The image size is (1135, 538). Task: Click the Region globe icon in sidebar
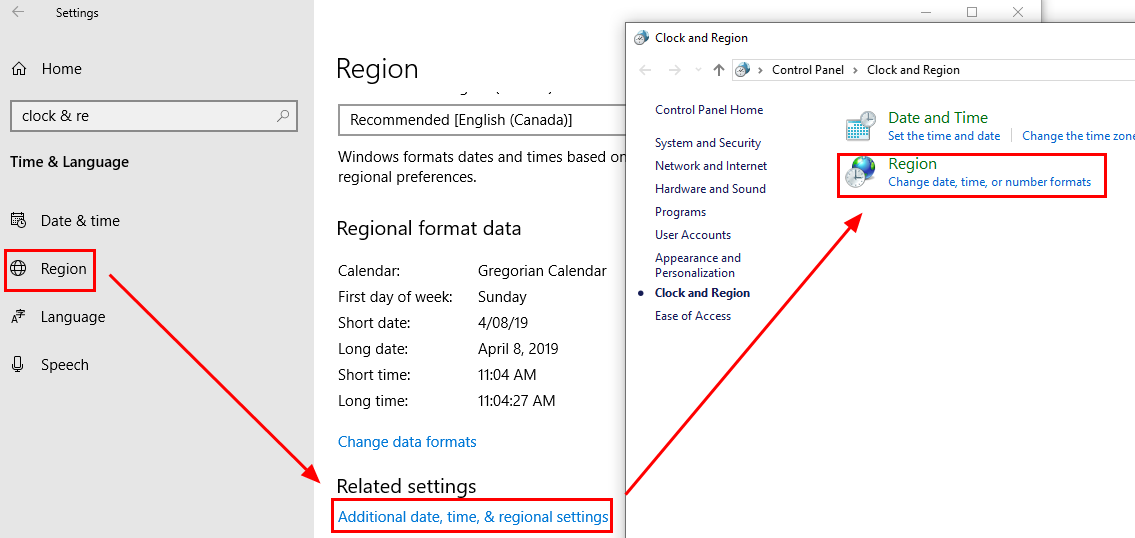tap(18, 269)
